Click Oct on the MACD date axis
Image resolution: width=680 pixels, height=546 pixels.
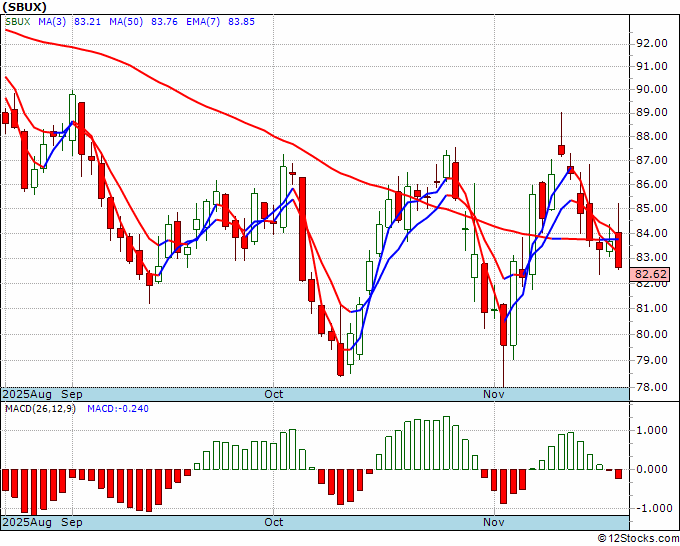pos(274,522)
